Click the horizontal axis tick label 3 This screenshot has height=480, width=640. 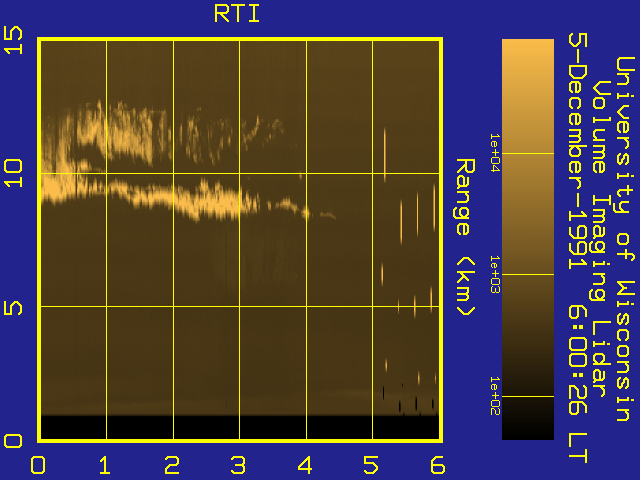tap(238, 465)
